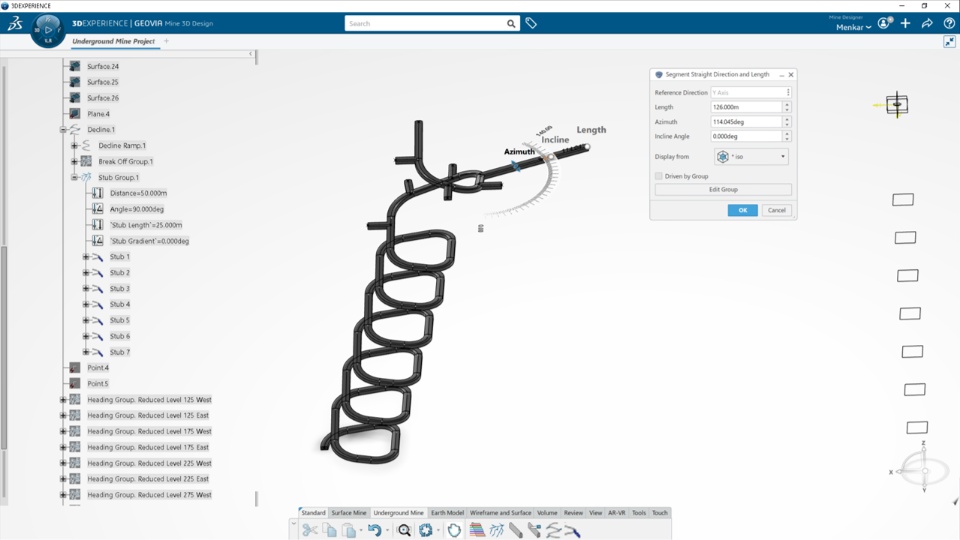
Task: Click the Incline Angle input field
Action: [746, 136]
